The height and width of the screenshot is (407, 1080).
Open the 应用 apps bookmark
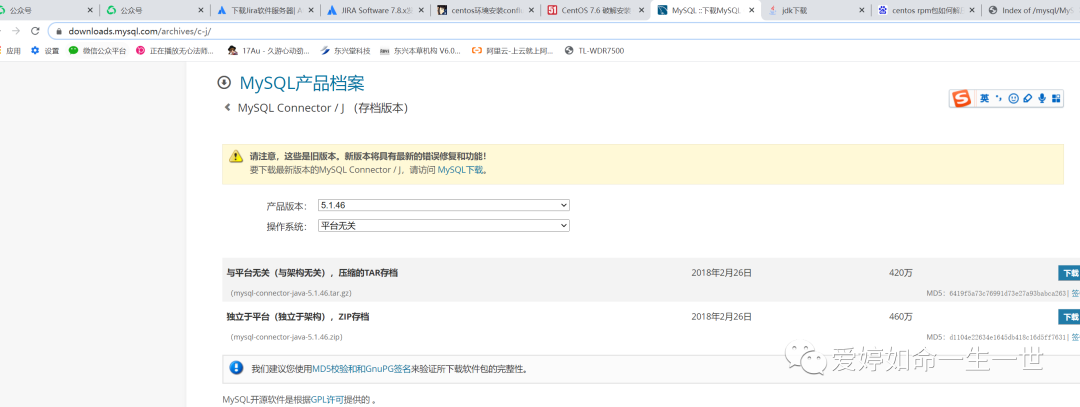pos(10,50)
